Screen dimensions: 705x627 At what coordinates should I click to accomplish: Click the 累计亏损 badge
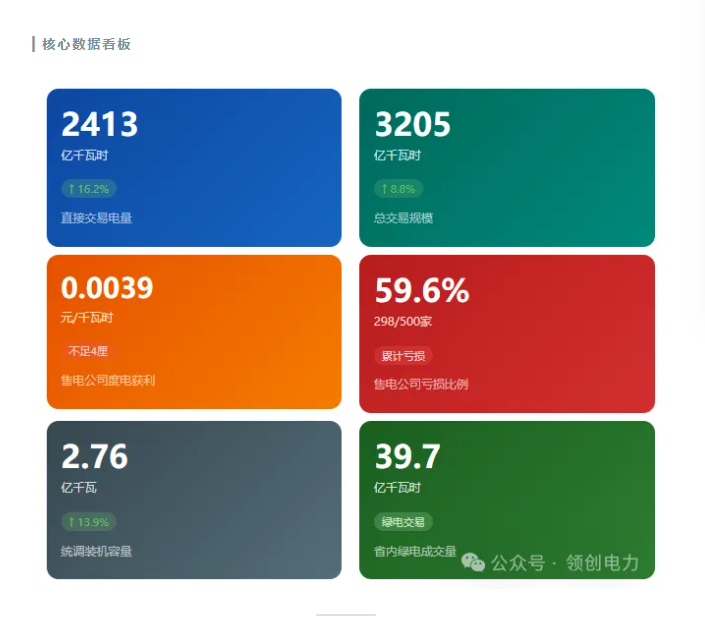(403, 356)
